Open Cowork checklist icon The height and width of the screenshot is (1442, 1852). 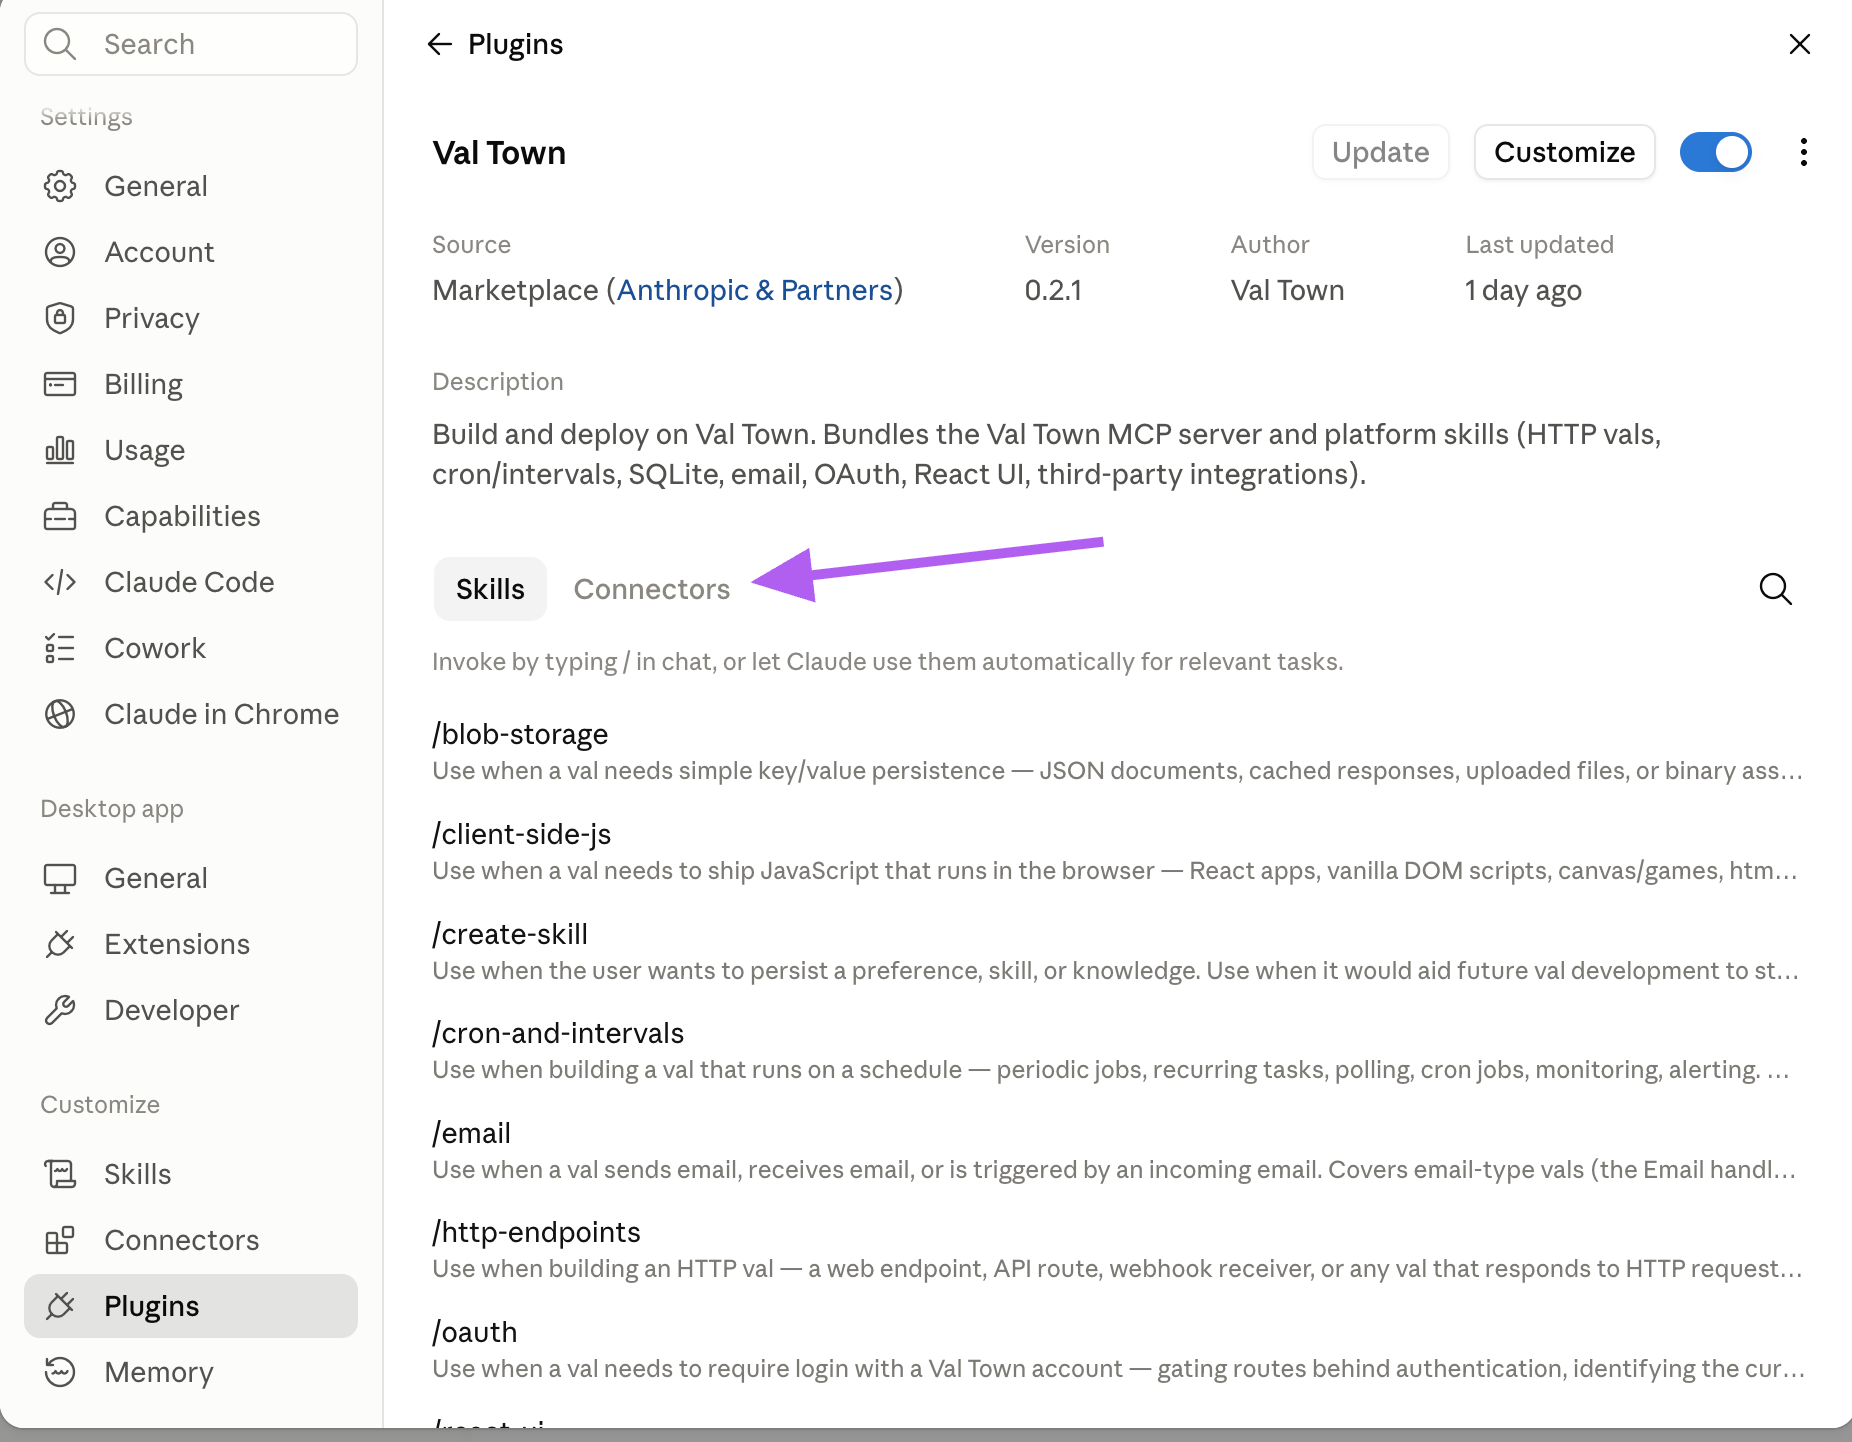[x=60, y=648]
